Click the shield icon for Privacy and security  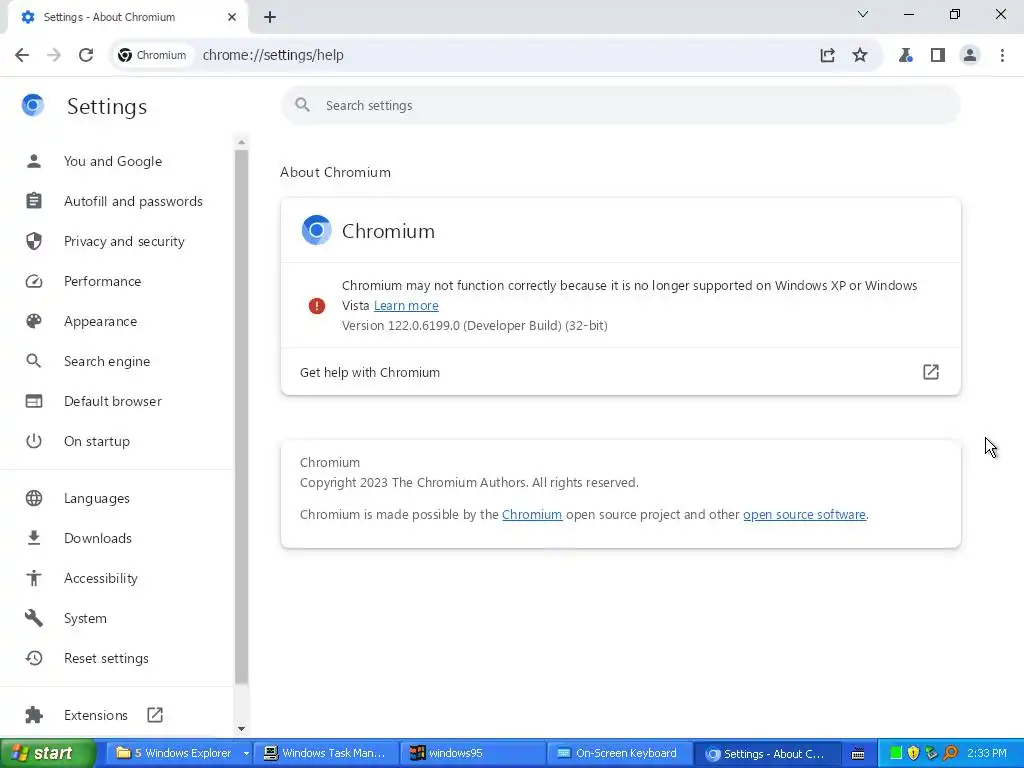pyautogui.click(x=34, y=241)
